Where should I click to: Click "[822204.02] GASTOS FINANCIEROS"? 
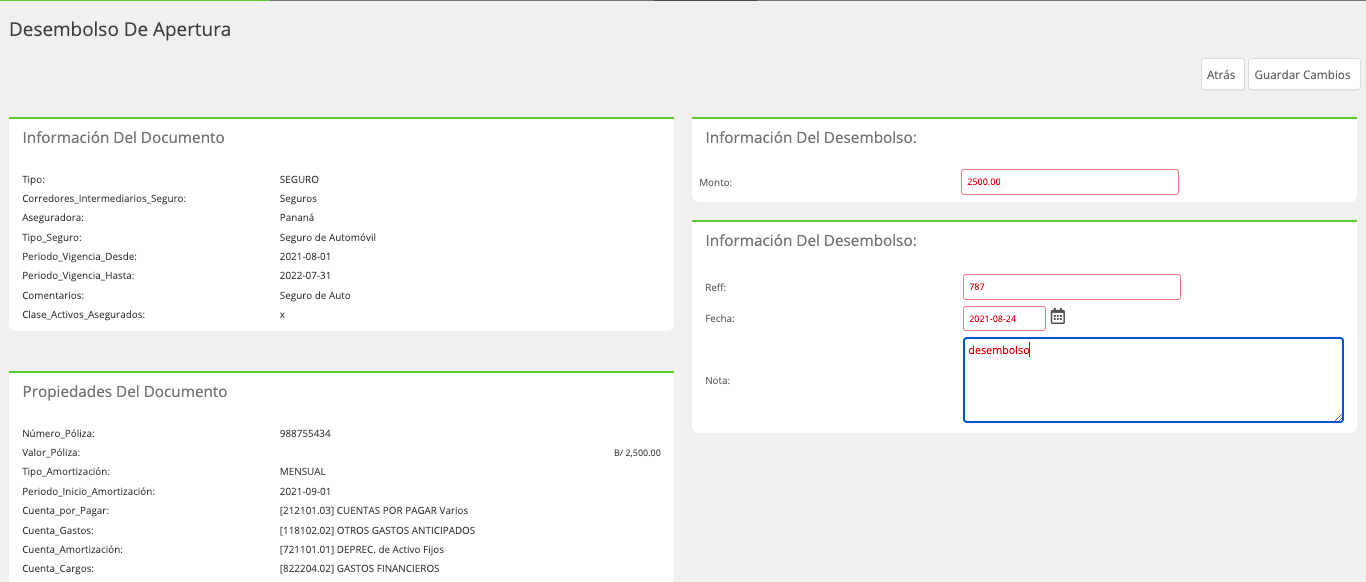coord(360,569)
